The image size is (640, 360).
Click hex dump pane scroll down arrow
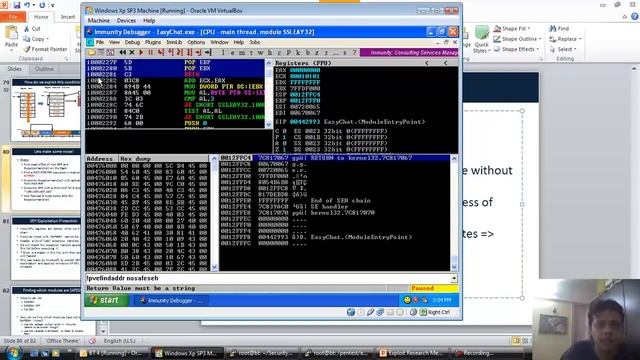[214, 267]
